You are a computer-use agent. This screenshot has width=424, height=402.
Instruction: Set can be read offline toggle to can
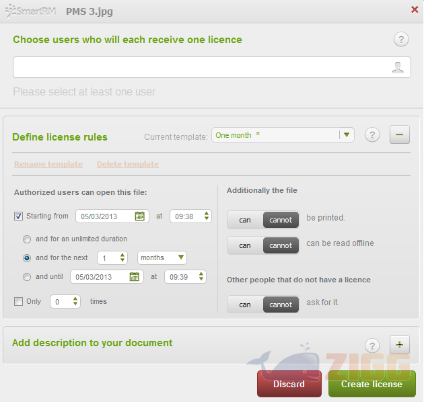(245, 246)
